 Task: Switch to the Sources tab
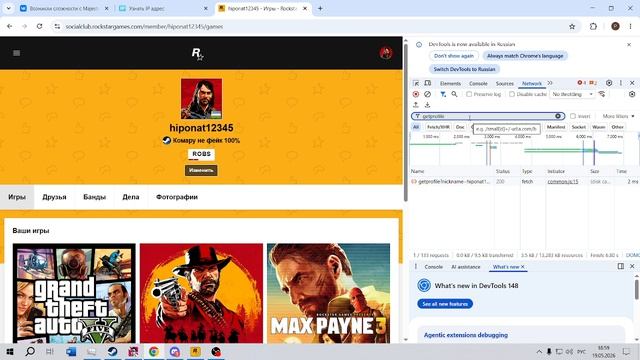coord(504,83)
